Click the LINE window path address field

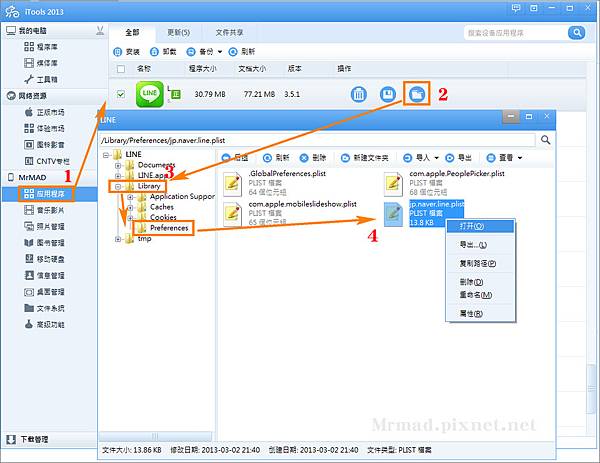(x=317, y=140)
